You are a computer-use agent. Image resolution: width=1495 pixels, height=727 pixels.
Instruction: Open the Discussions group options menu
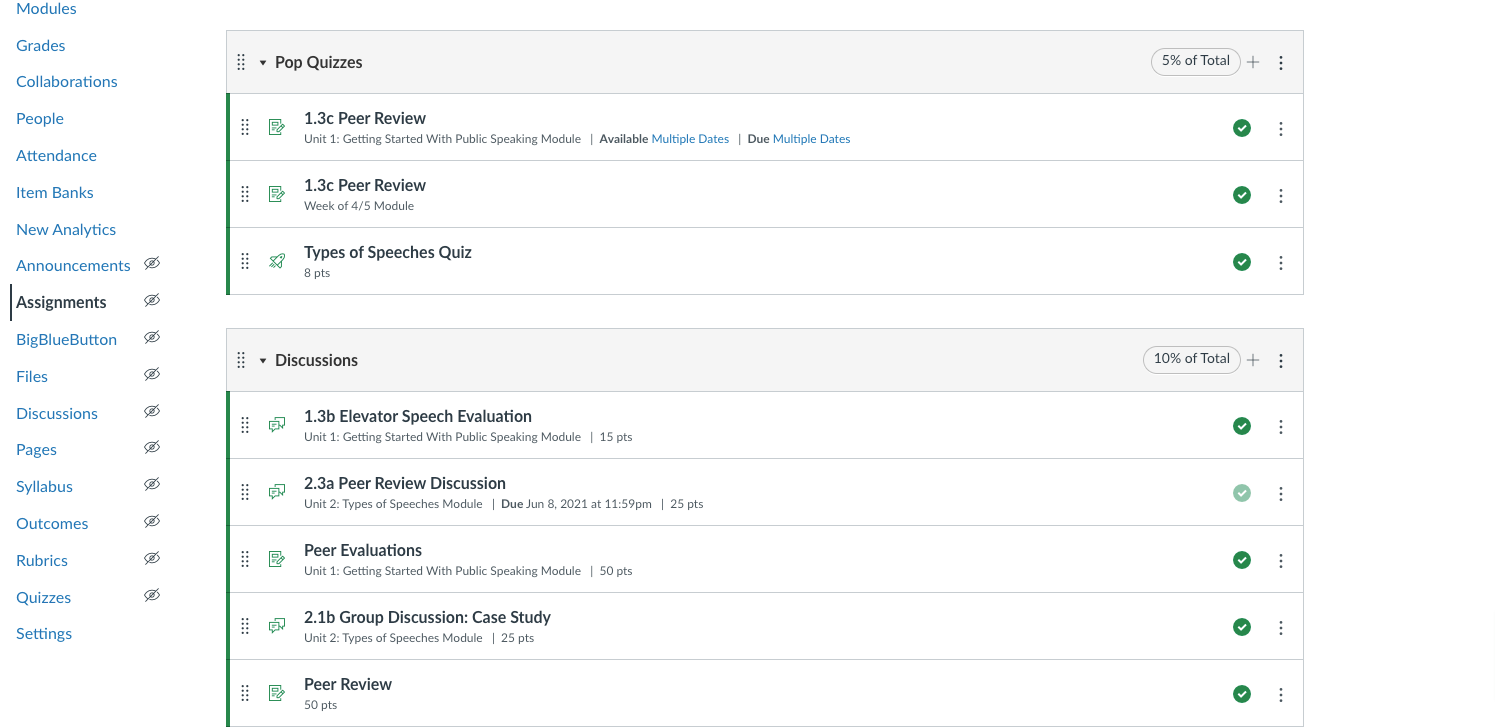[x=1281, y=360]
